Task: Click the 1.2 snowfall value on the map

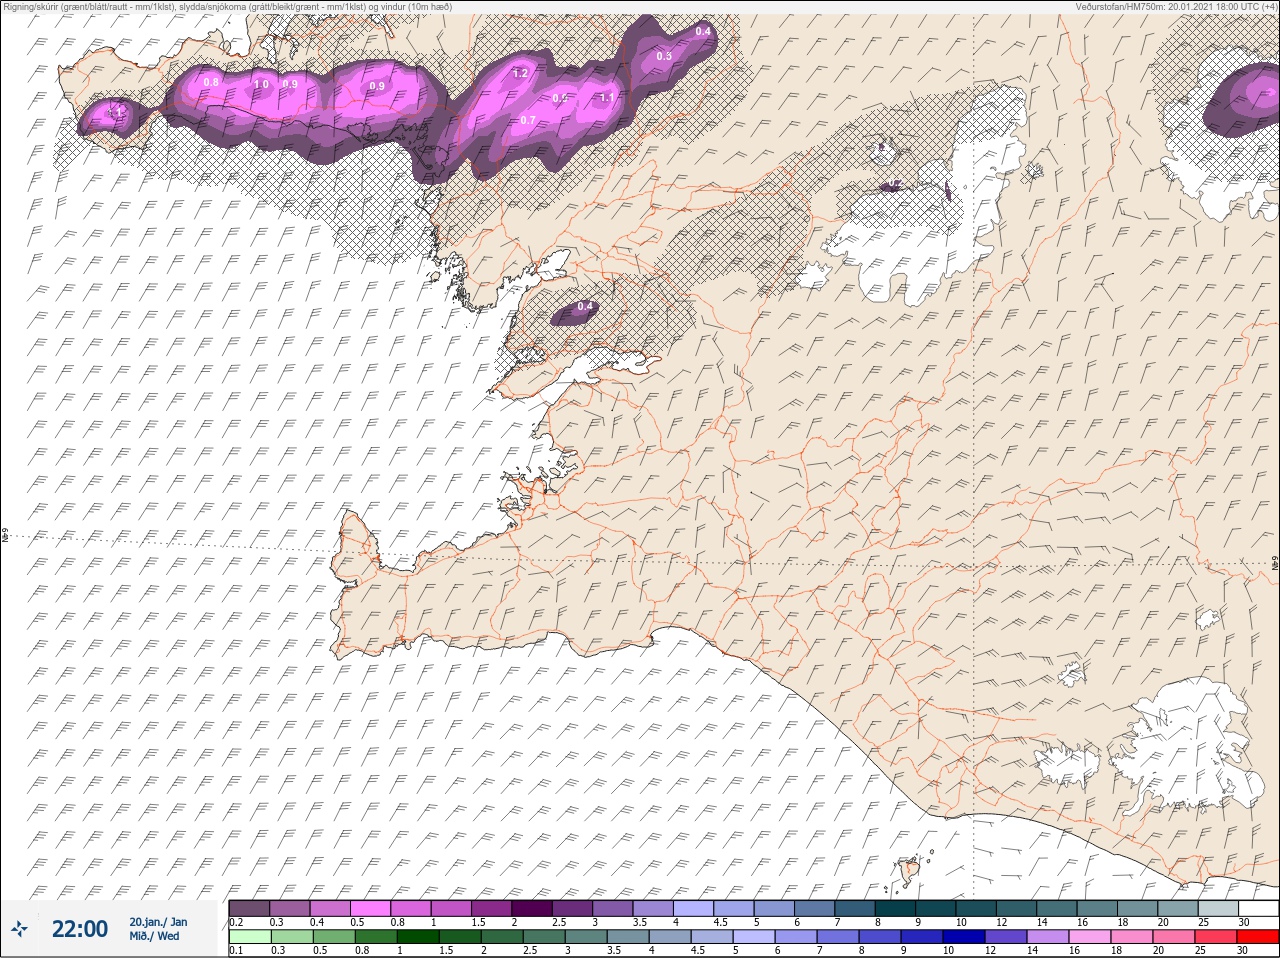Action: click(x=520, y=73)
